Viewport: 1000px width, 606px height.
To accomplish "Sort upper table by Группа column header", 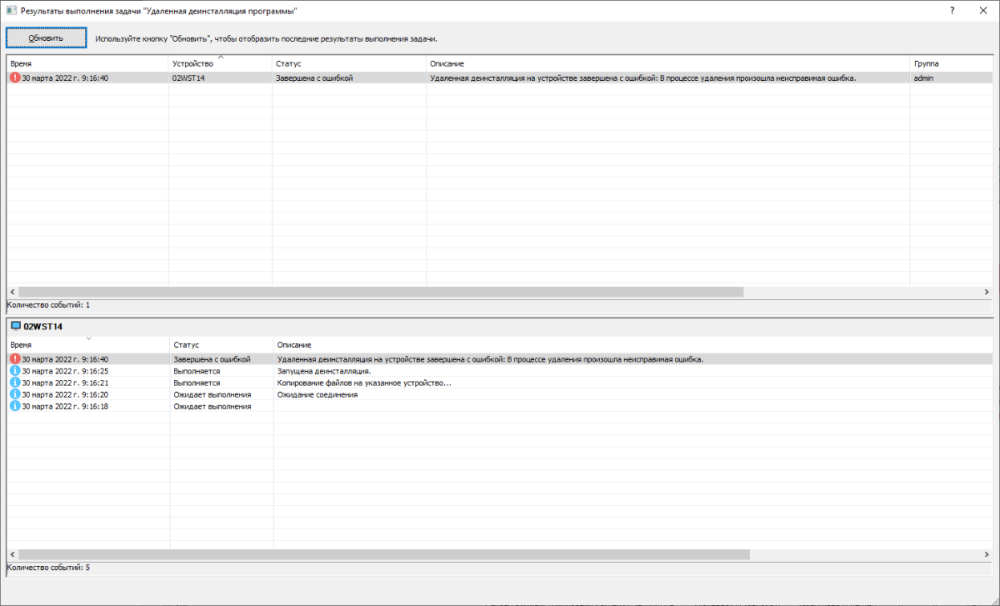I will (x=952, y=63).
